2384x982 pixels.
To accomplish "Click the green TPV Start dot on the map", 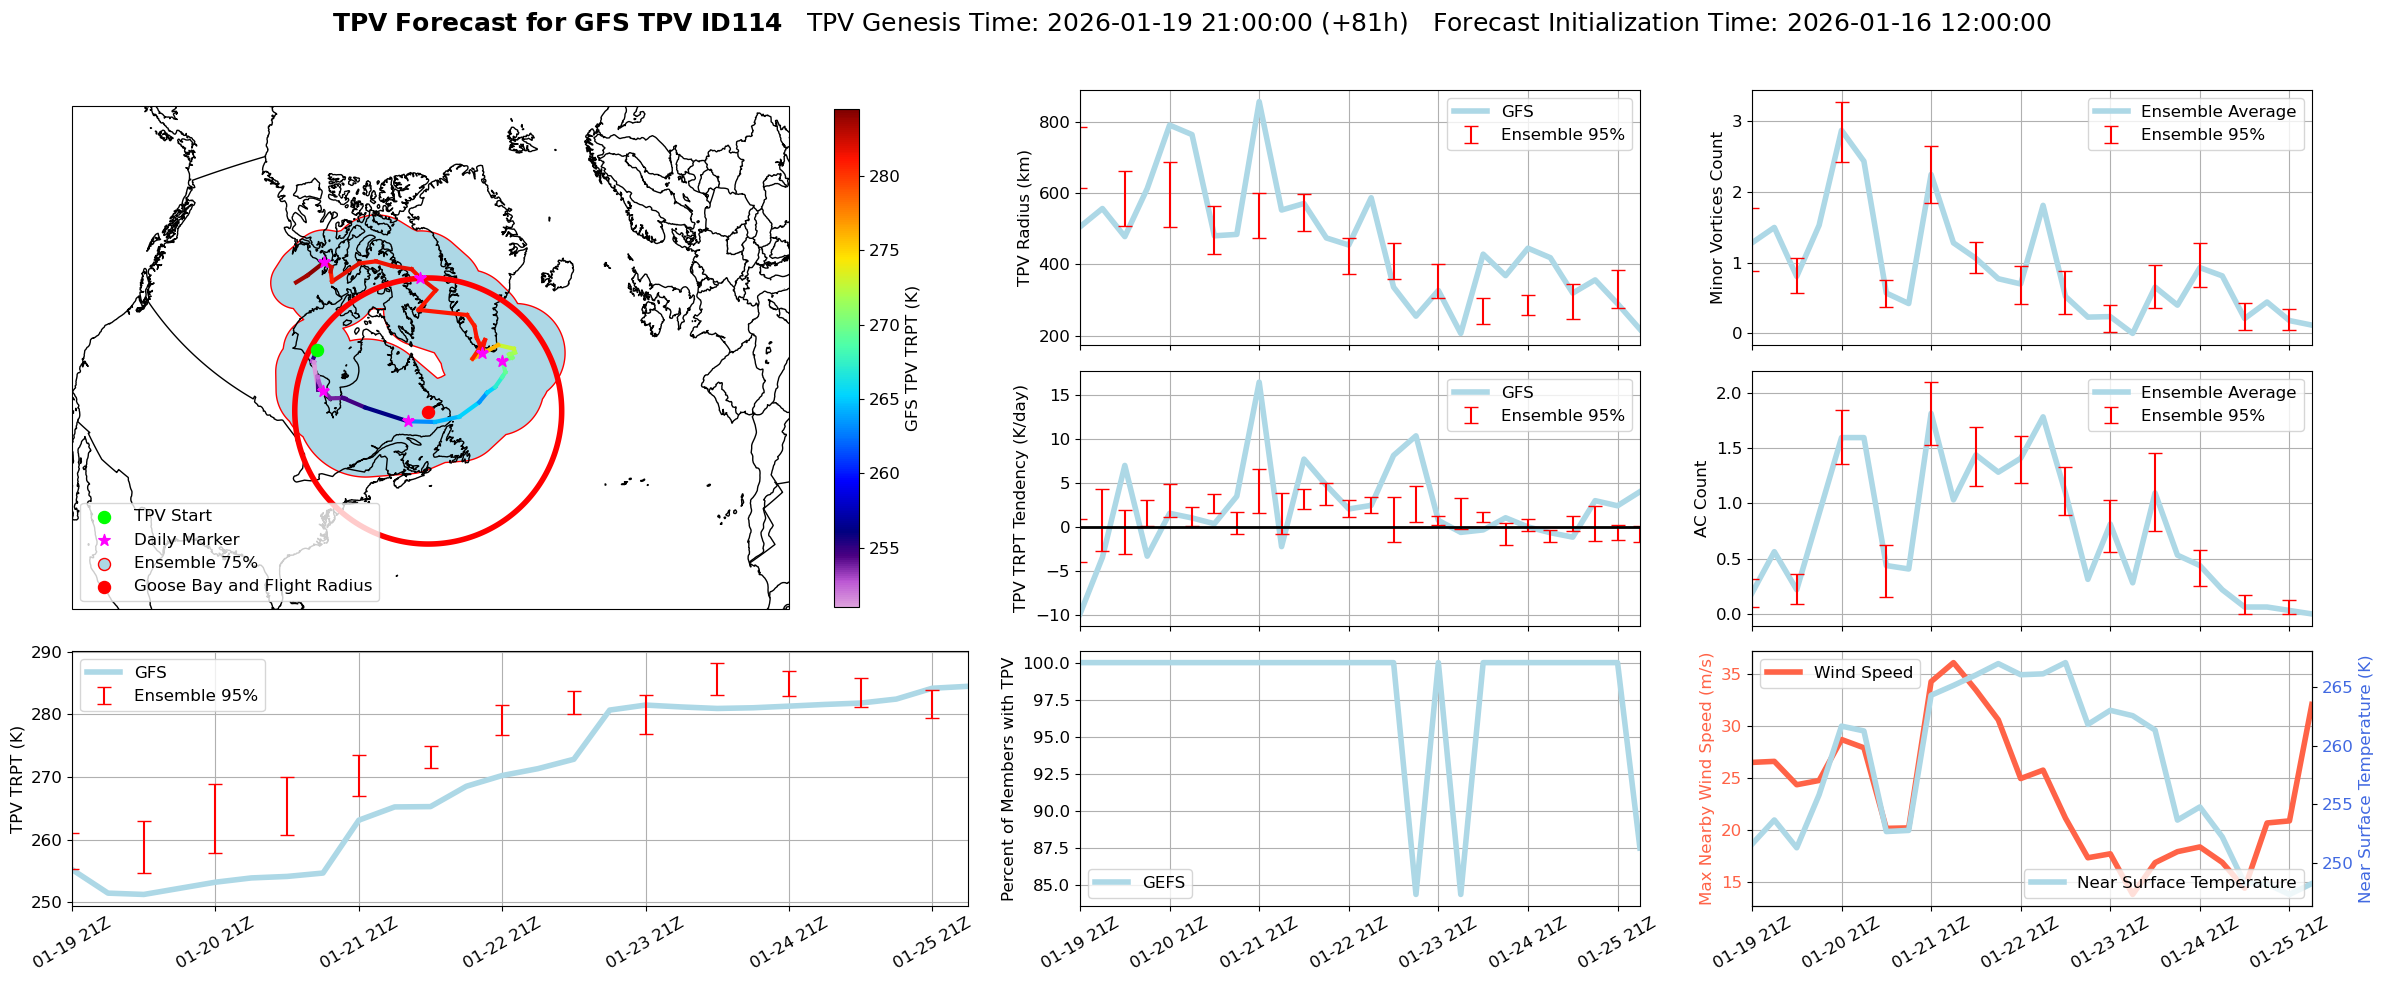I will pos(317,350).
